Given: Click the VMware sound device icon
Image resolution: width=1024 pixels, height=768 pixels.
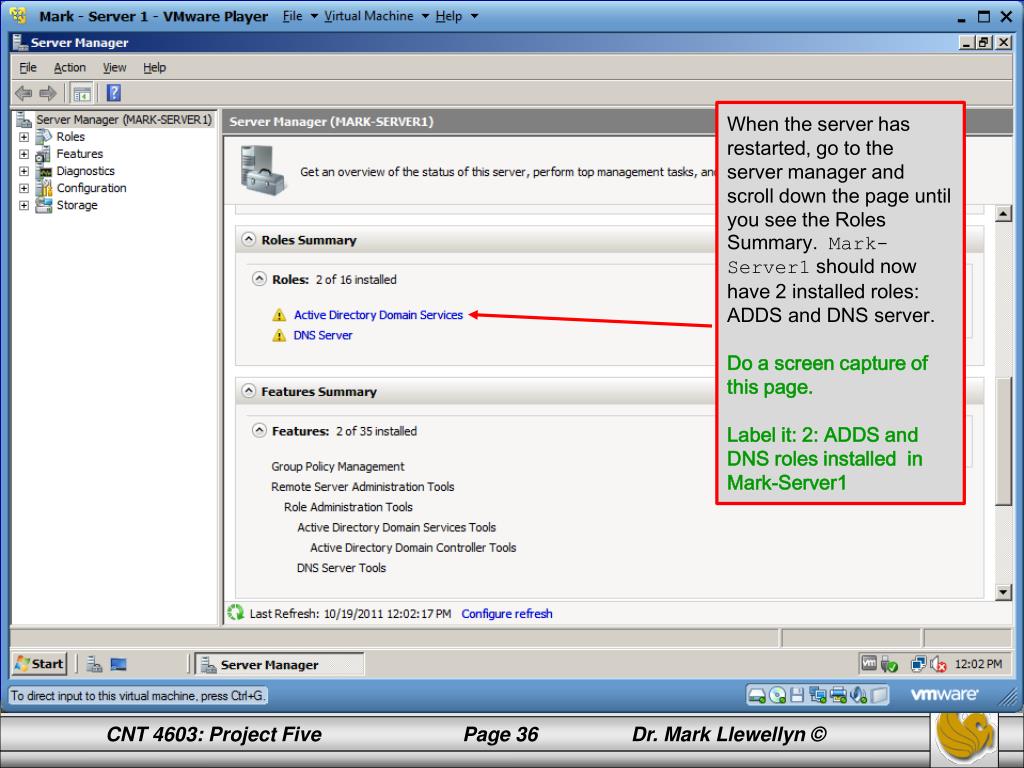Looking at the screenshot, I should [859, 695].
